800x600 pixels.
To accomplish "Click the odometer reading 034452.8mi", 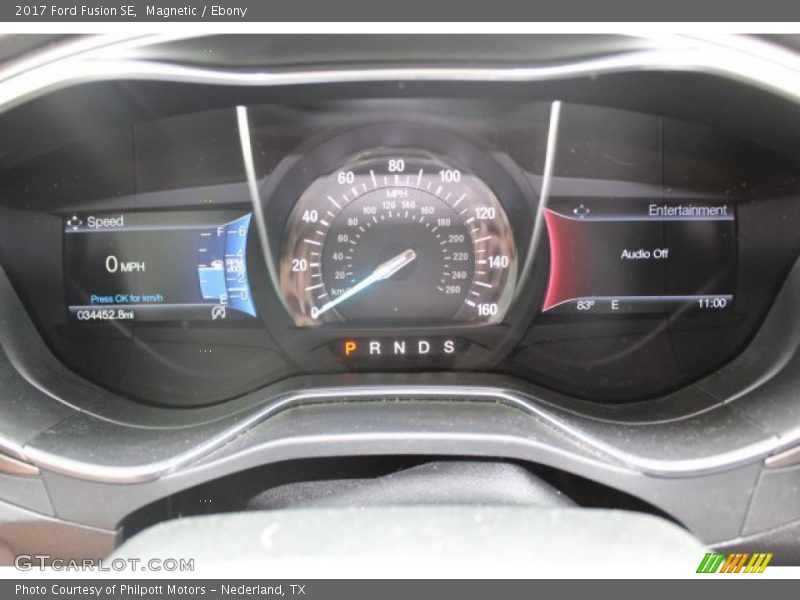I will pyautogui.click(x=106, y=315).
